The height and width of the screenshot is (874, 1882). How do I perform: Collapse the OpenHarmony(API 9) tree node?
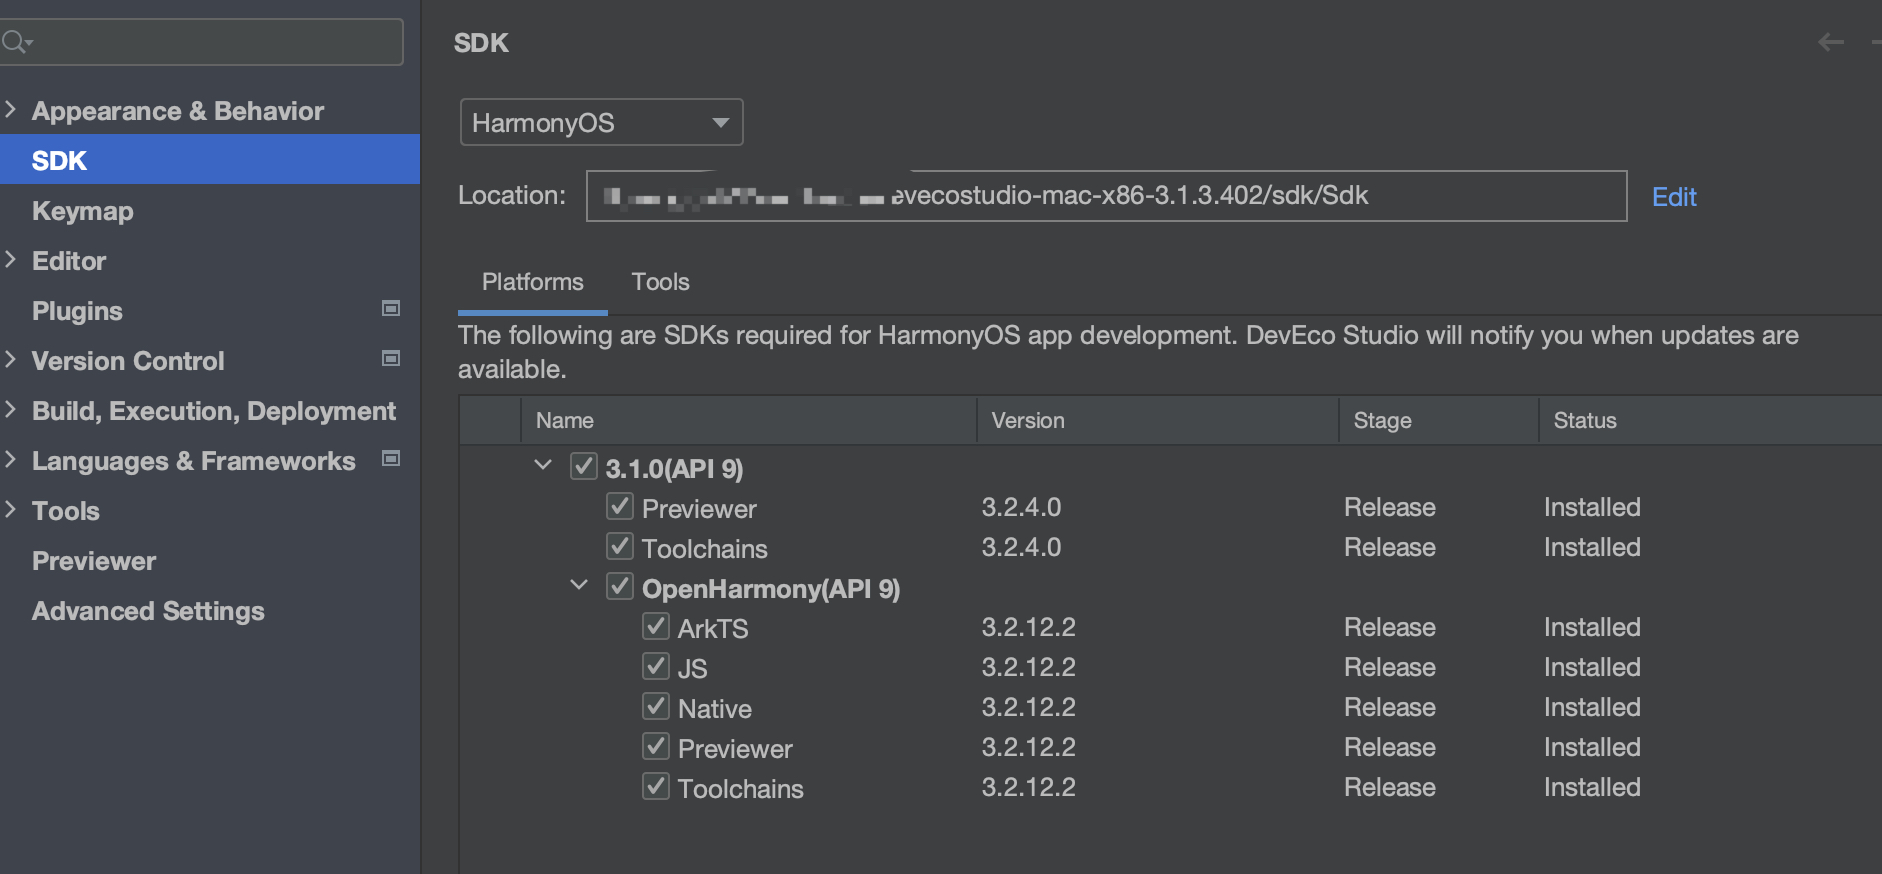(x=579, y=585)
